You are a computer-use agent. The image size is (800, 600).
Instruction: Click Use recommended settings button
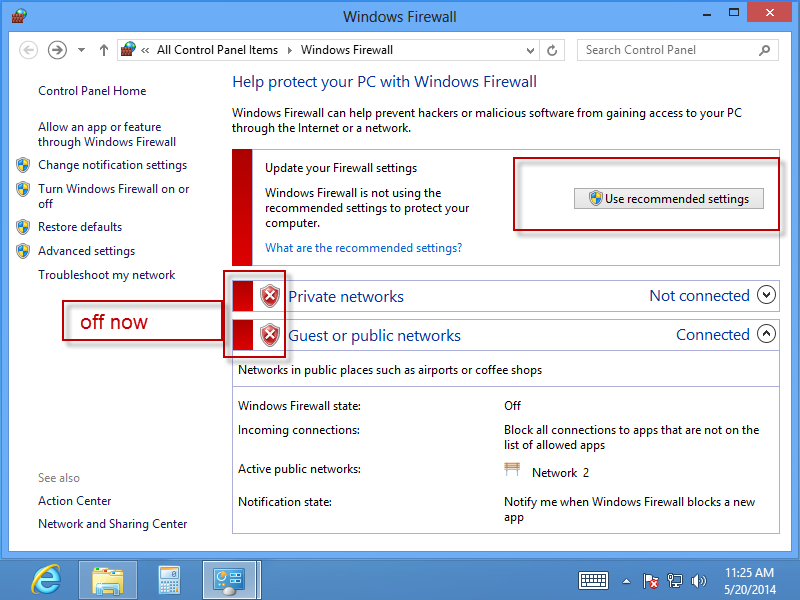pyautogui.click(x=669, y=199)
